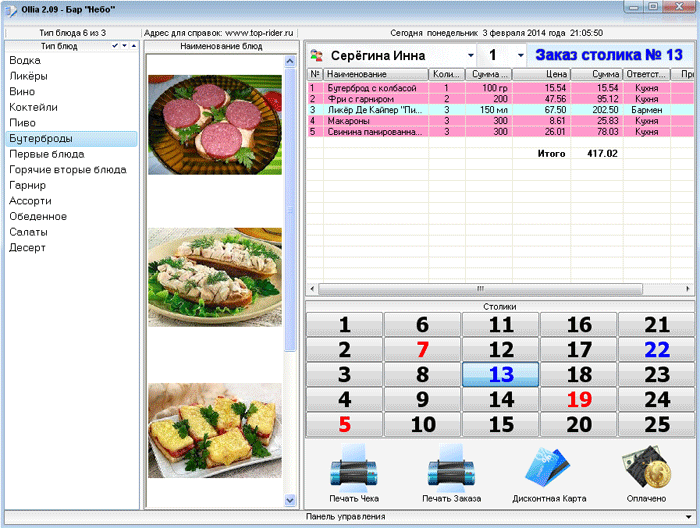The image size is (700, 528).
Task: Mark order paid with Оплачено icon
Action: [x=646, y=467]
